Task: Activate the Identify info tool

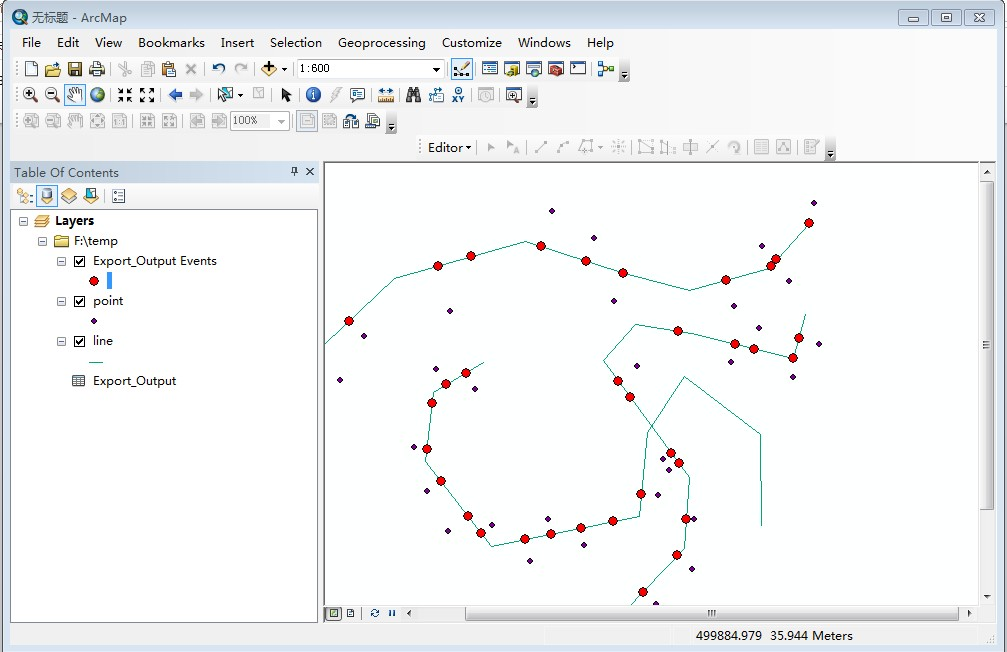Action: tap(313, 95)
